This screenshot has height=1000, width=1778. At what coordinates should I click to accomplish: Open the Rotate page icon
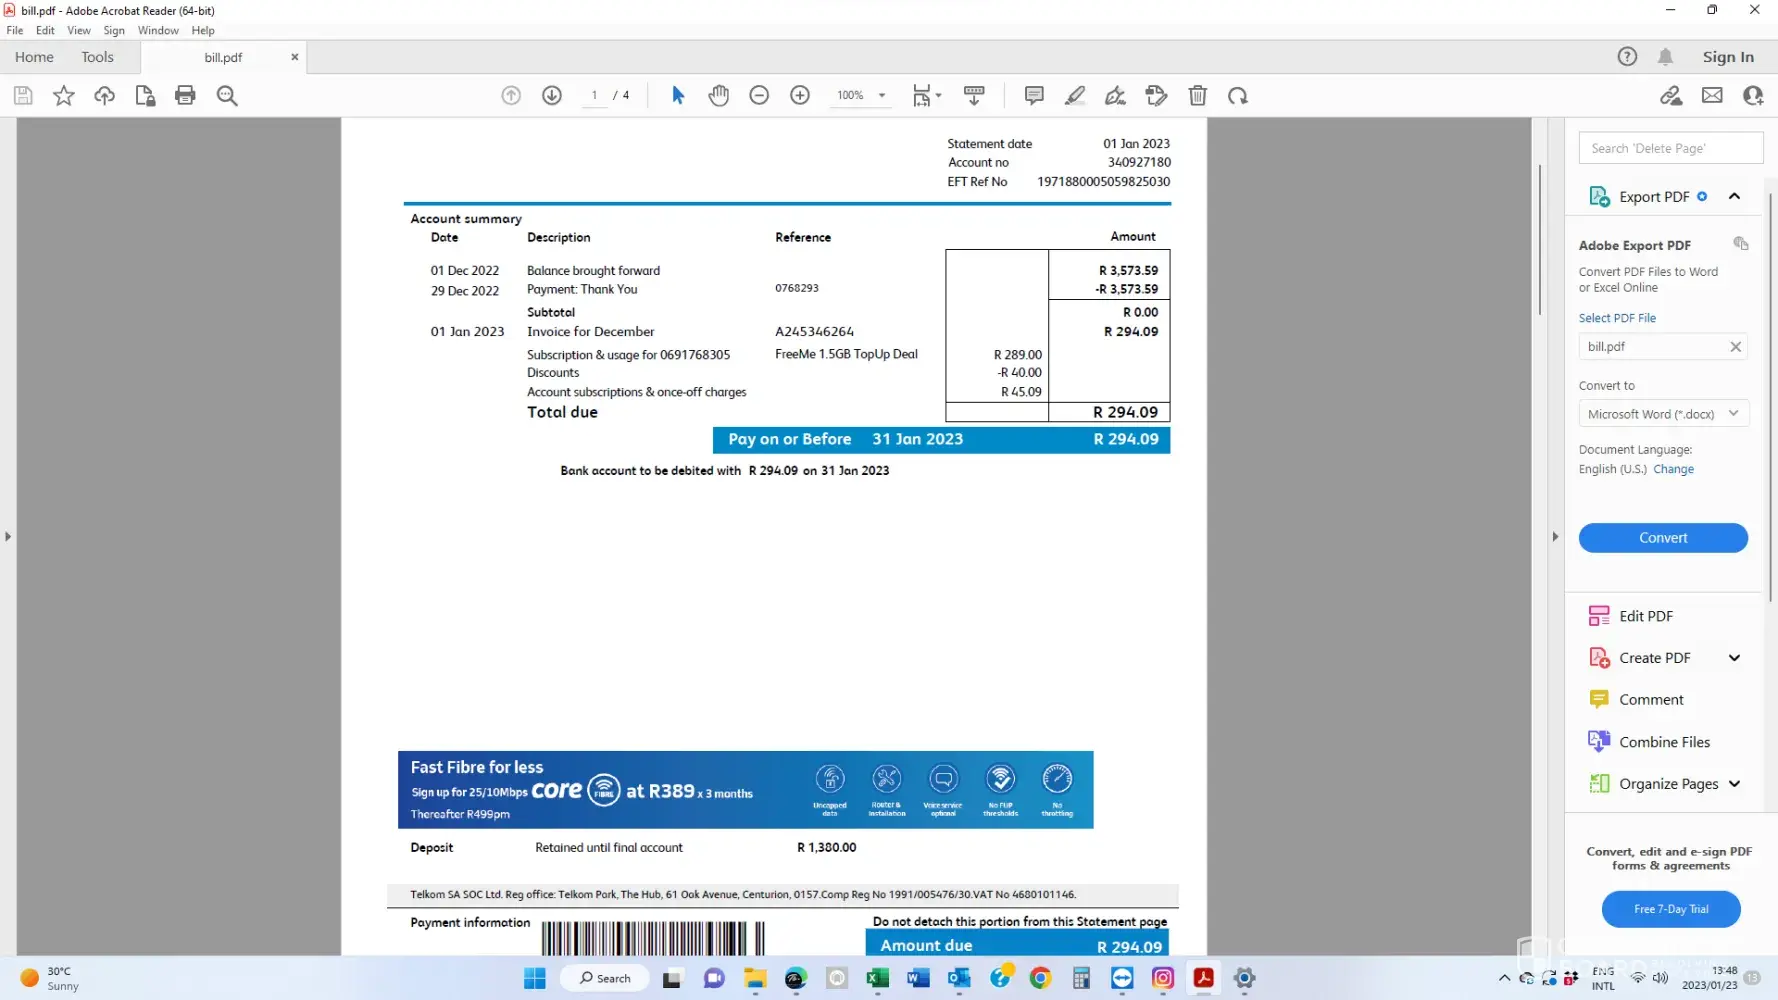[x=1238, y=96]
